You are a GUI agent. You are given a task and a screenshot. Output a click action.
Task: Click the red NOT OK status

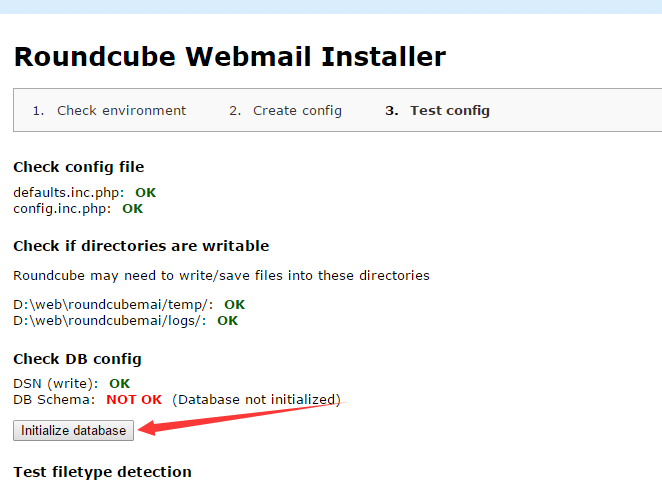(134, 400)
